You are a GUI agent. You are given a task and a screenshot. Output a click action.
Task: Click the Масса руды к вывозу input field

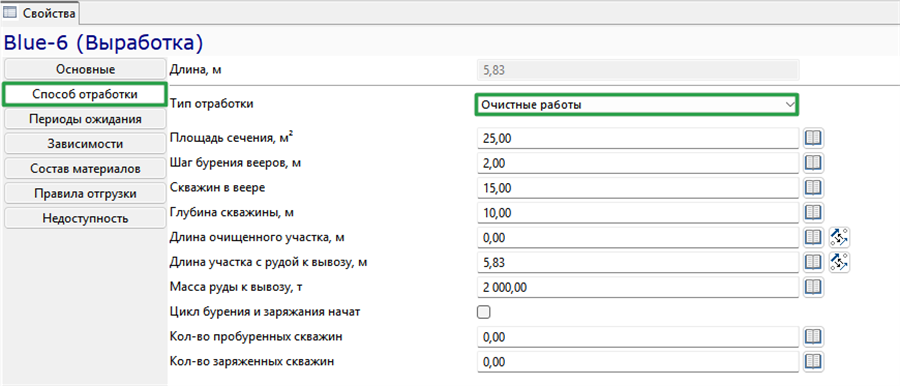pyautogui.click(x=638, y=287)
